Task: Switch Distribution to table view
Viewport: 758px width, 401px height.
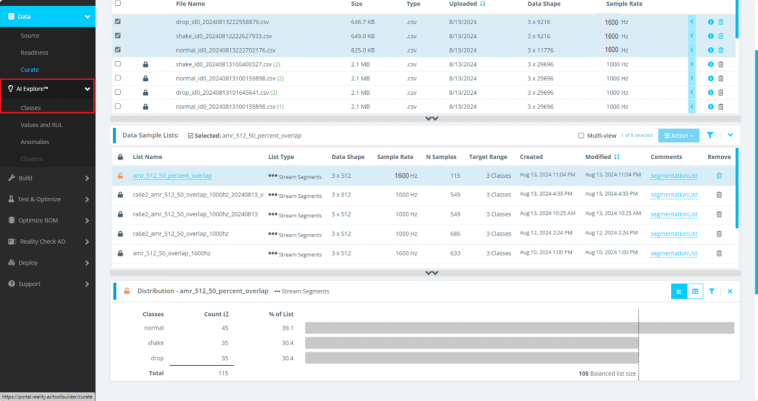Action: pyautogui.click(x=695, y=291)
